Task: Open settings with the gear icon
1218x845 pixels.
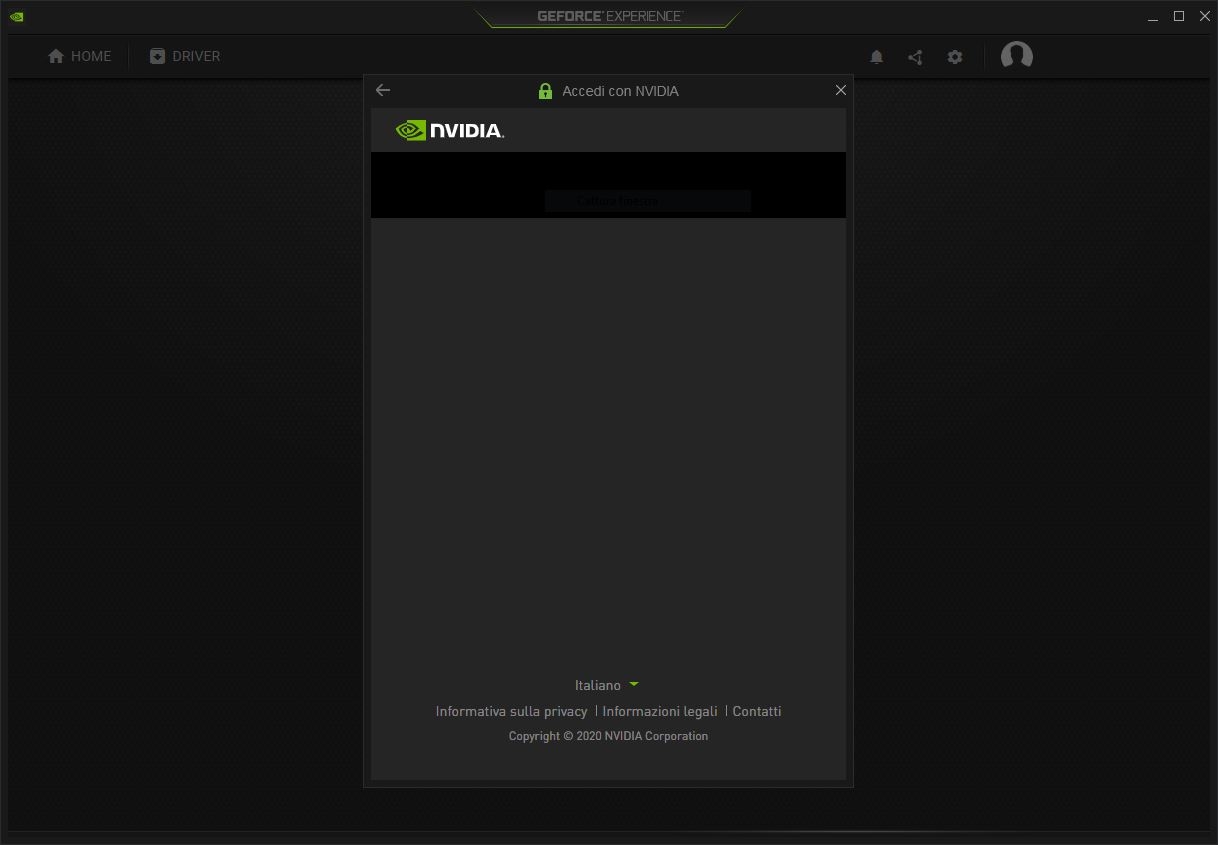Action: [955, 57]
